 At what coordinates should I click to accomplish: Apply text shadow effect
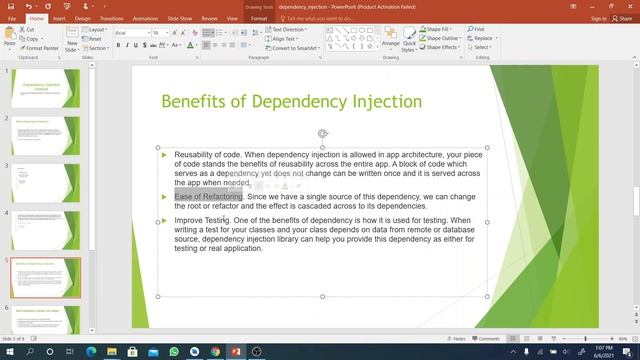pos(144,45)
